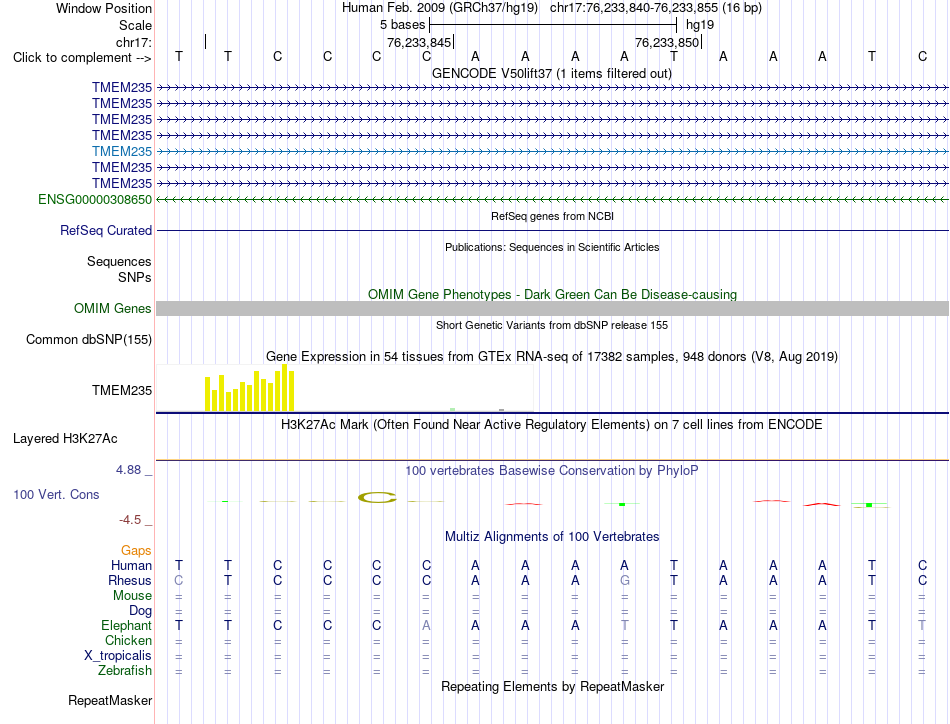950x724 pixels.
Task: Click the 100 Vert. Cons label
Action: (56, 494)
